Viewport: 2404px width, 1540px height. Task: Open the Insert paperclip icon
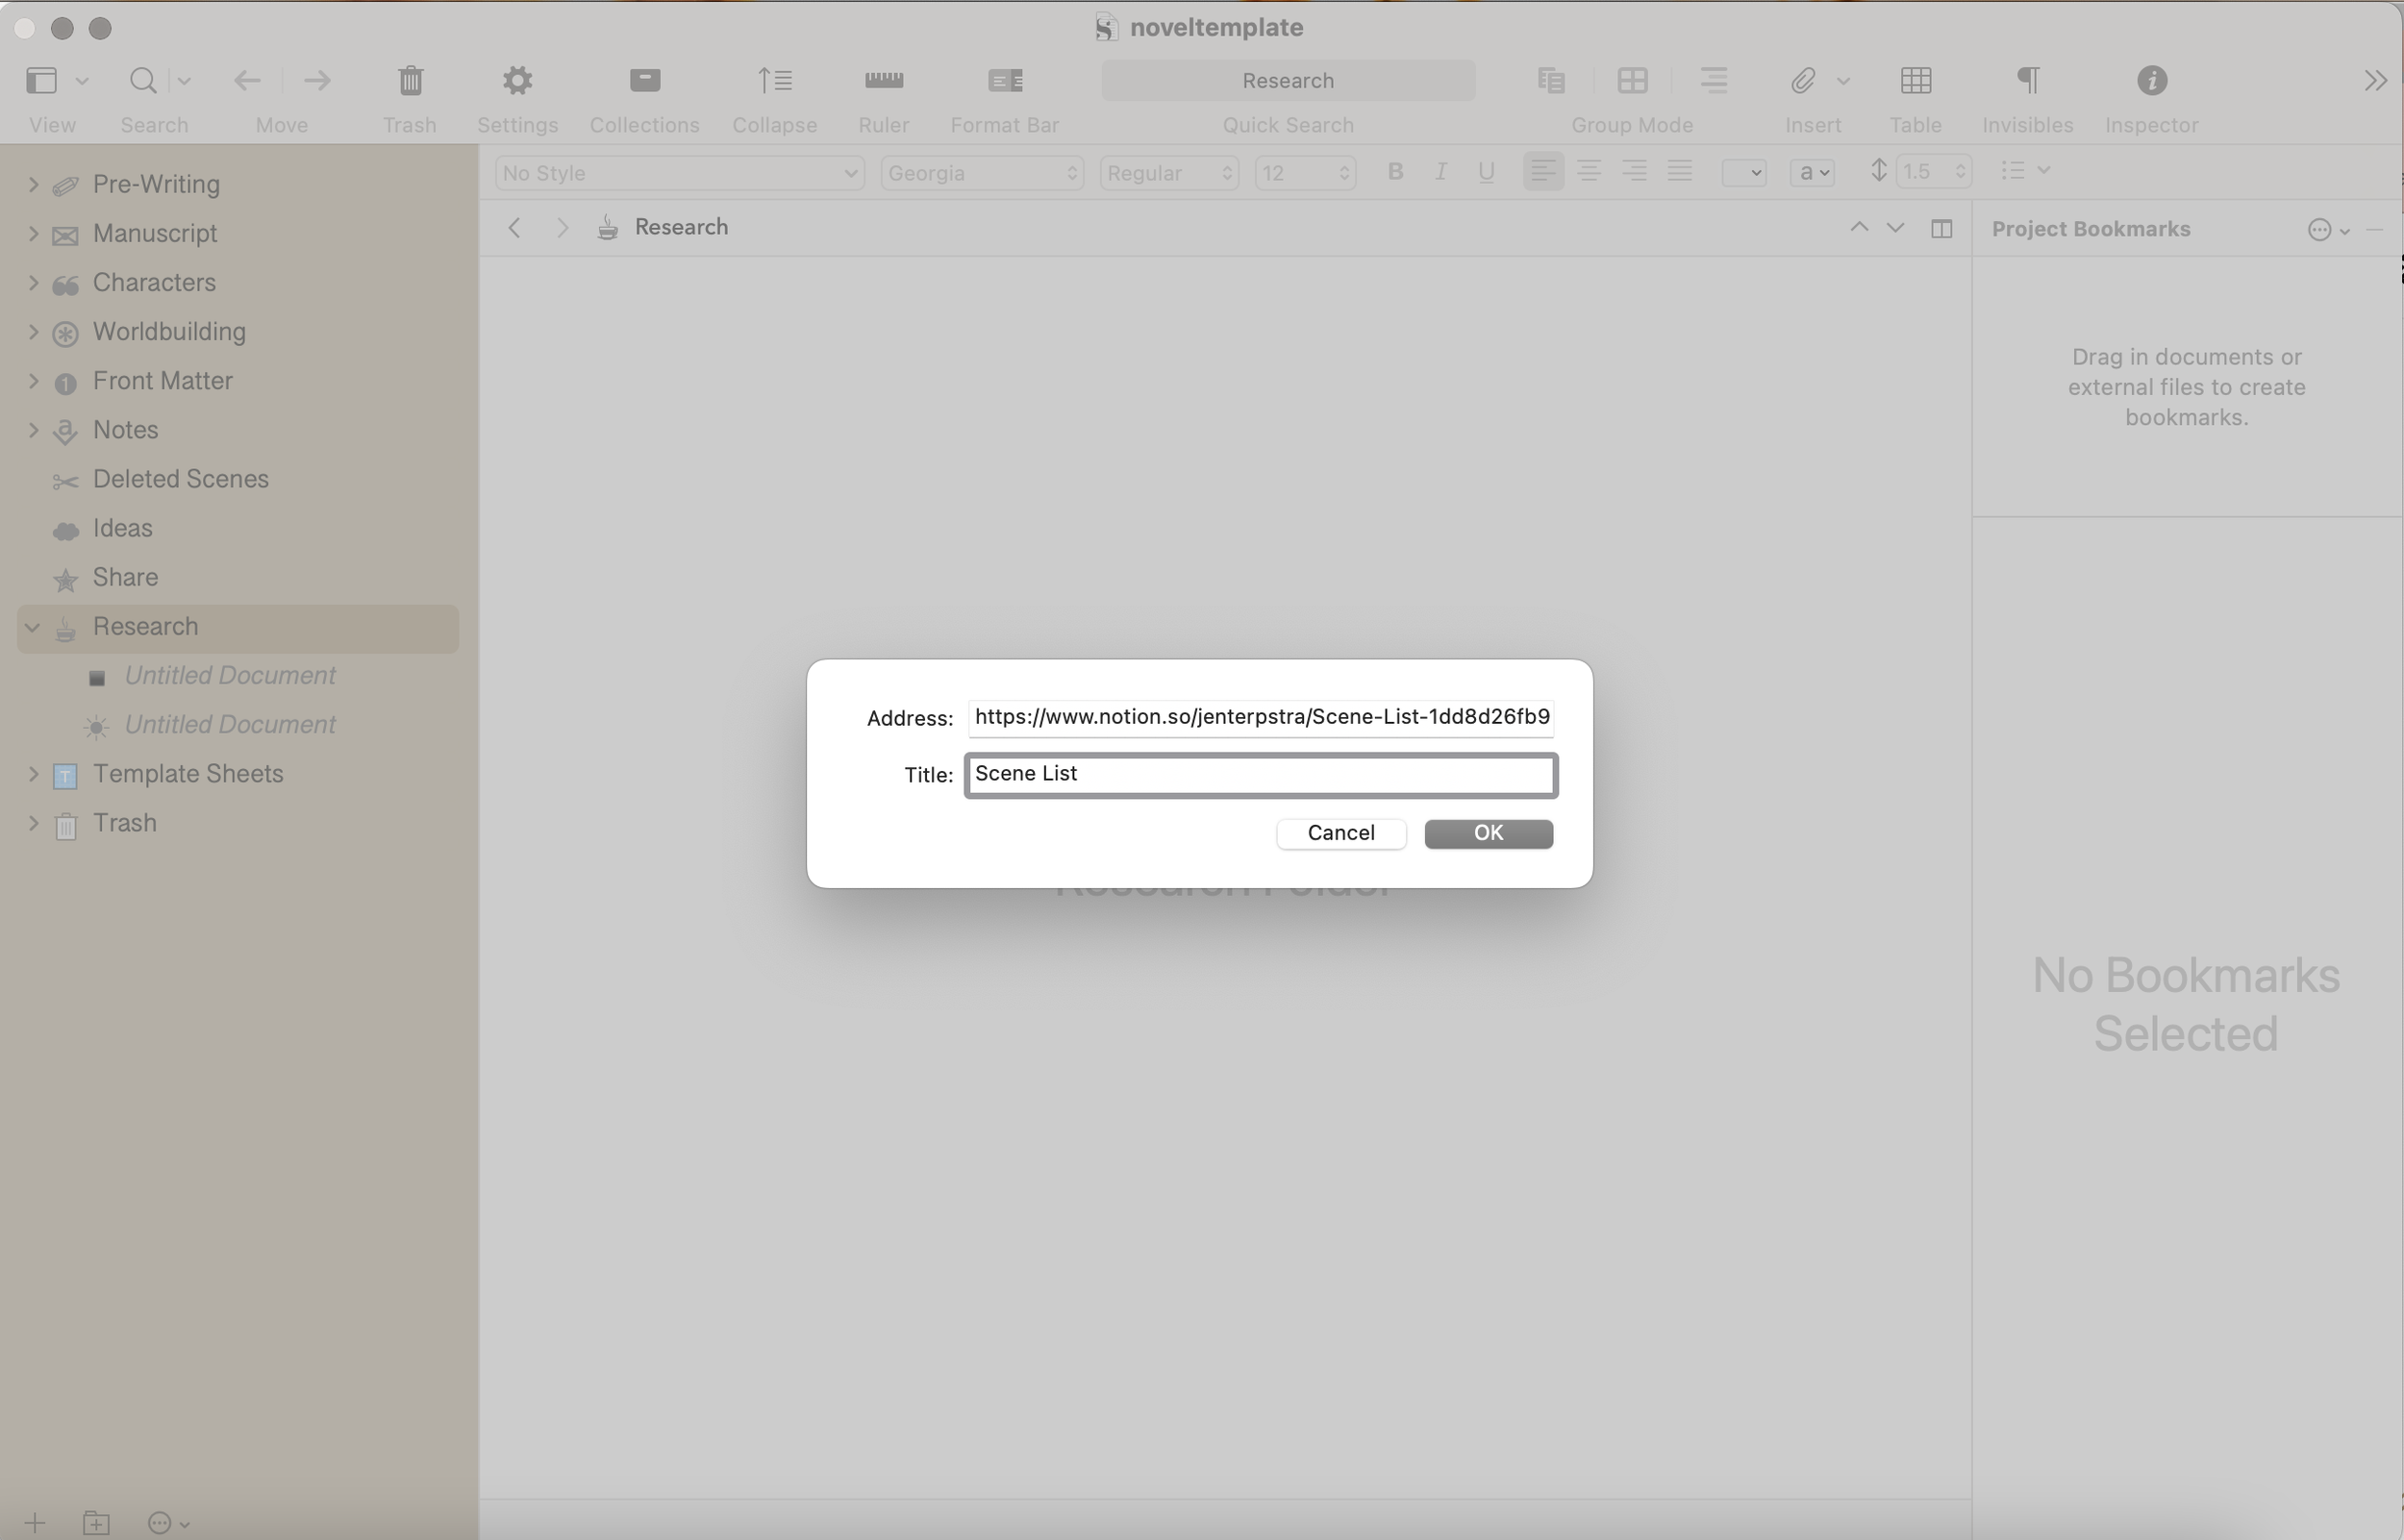(1802, 81)
